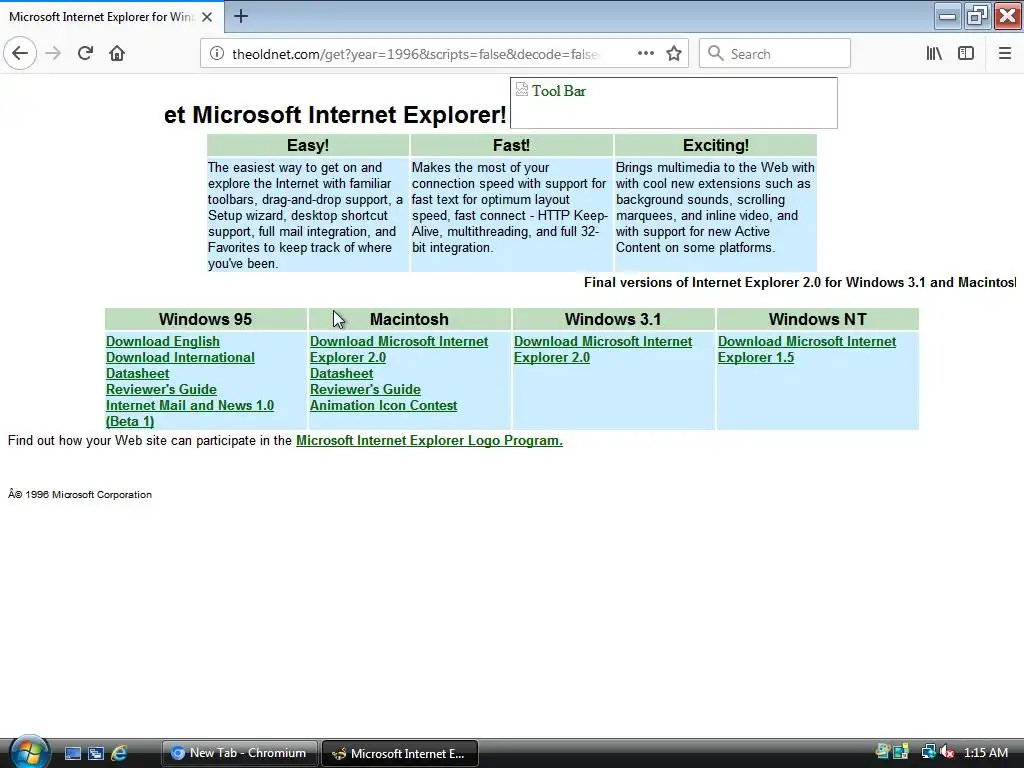Close the Microsoft Internet Explorer tab
The height and width of the screenshot is (768, 1024).
(207, 17)
